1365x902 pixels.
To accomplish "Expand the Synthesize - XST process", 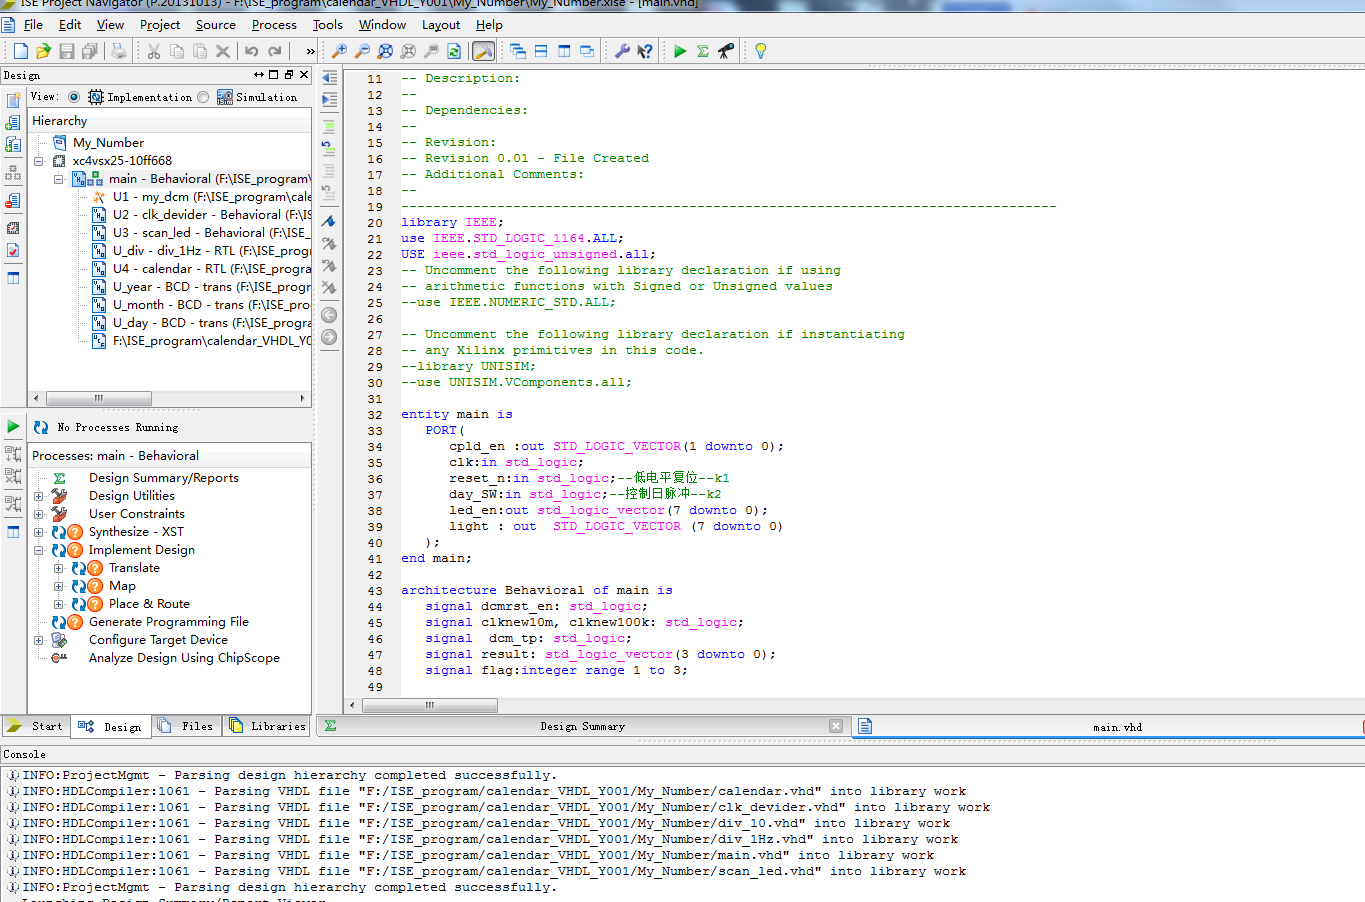I will pos(39,532).
